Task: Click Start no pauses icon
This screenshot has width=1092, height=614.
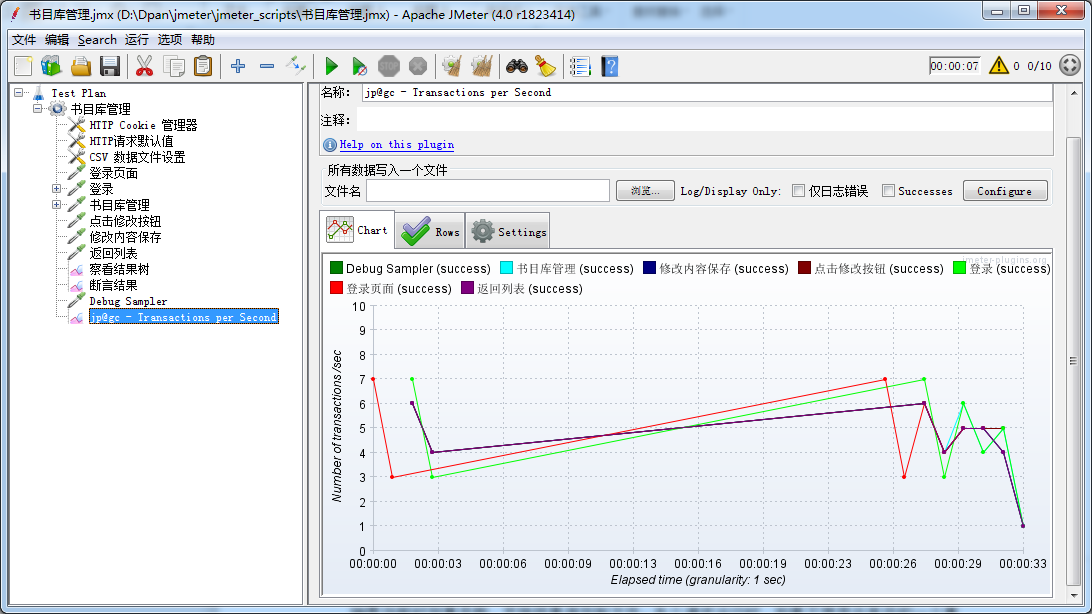Action: point(359,66)
